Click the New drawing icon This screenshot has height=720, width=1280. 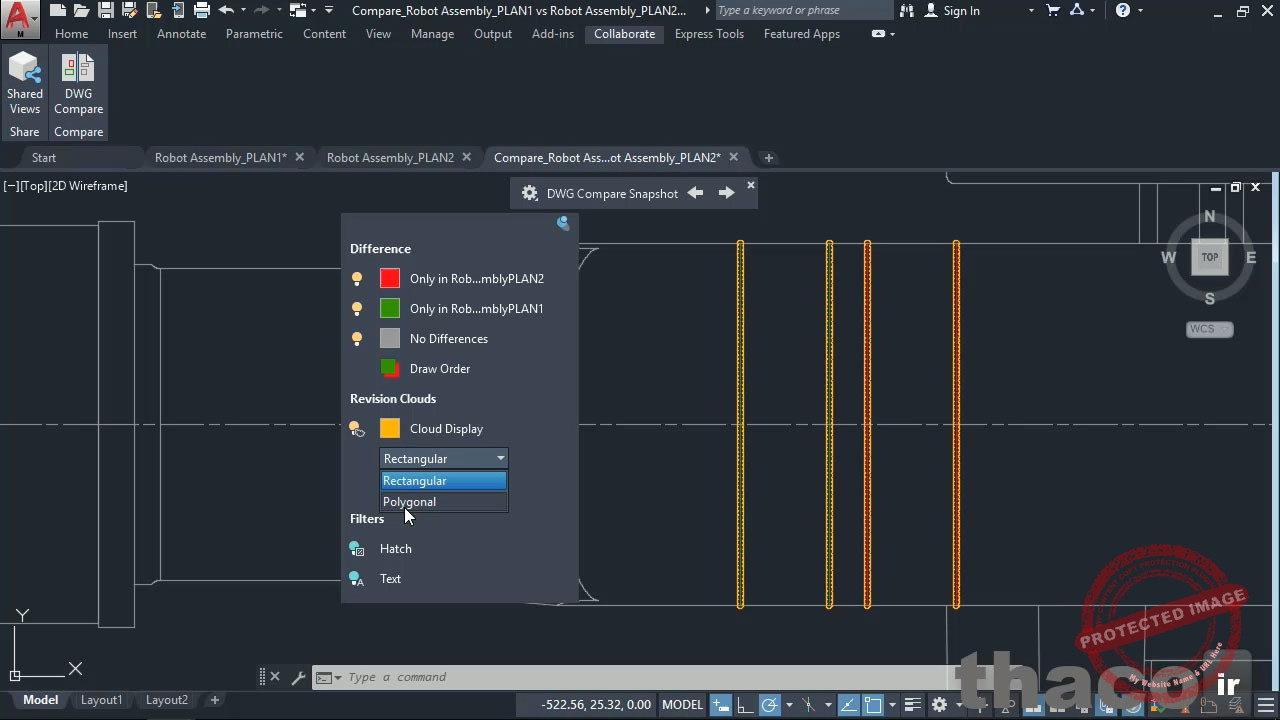pos(59,10)
